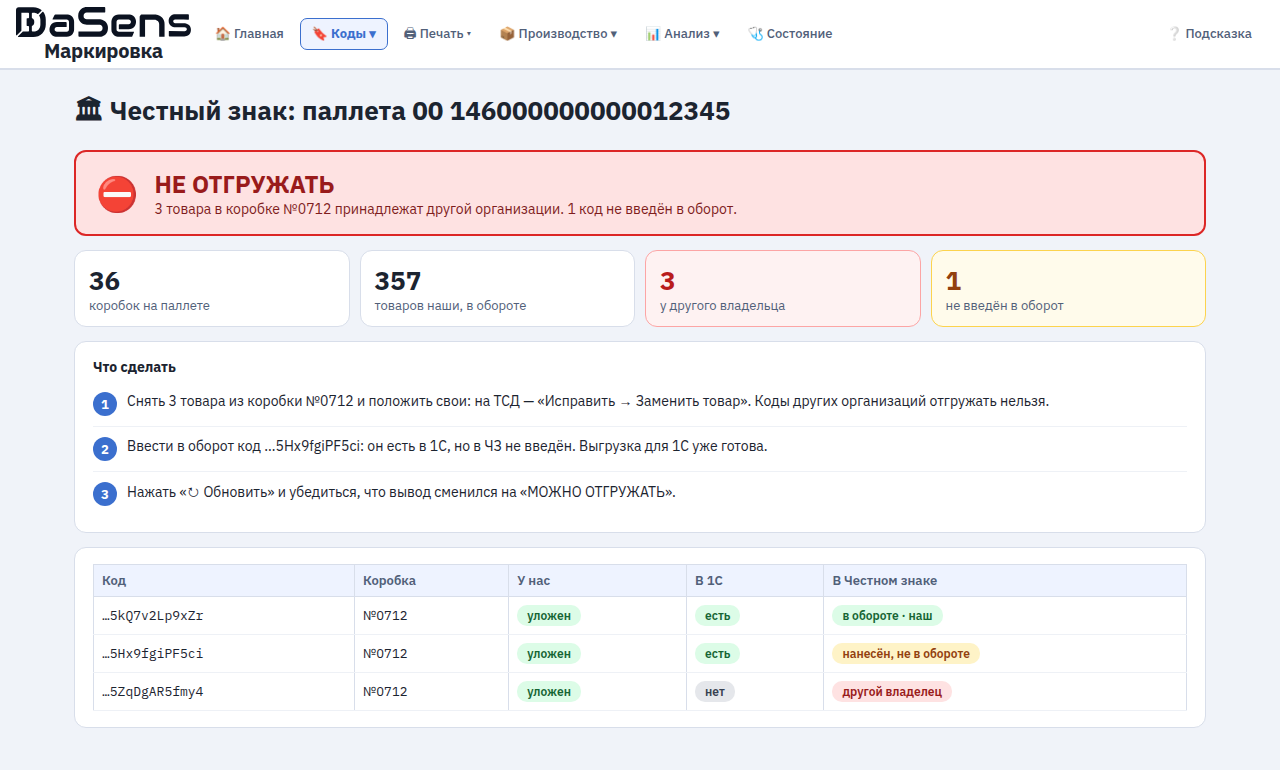Click the нет badge in В 1С column
Screen dimensions: 1280x770
(715, 692)
